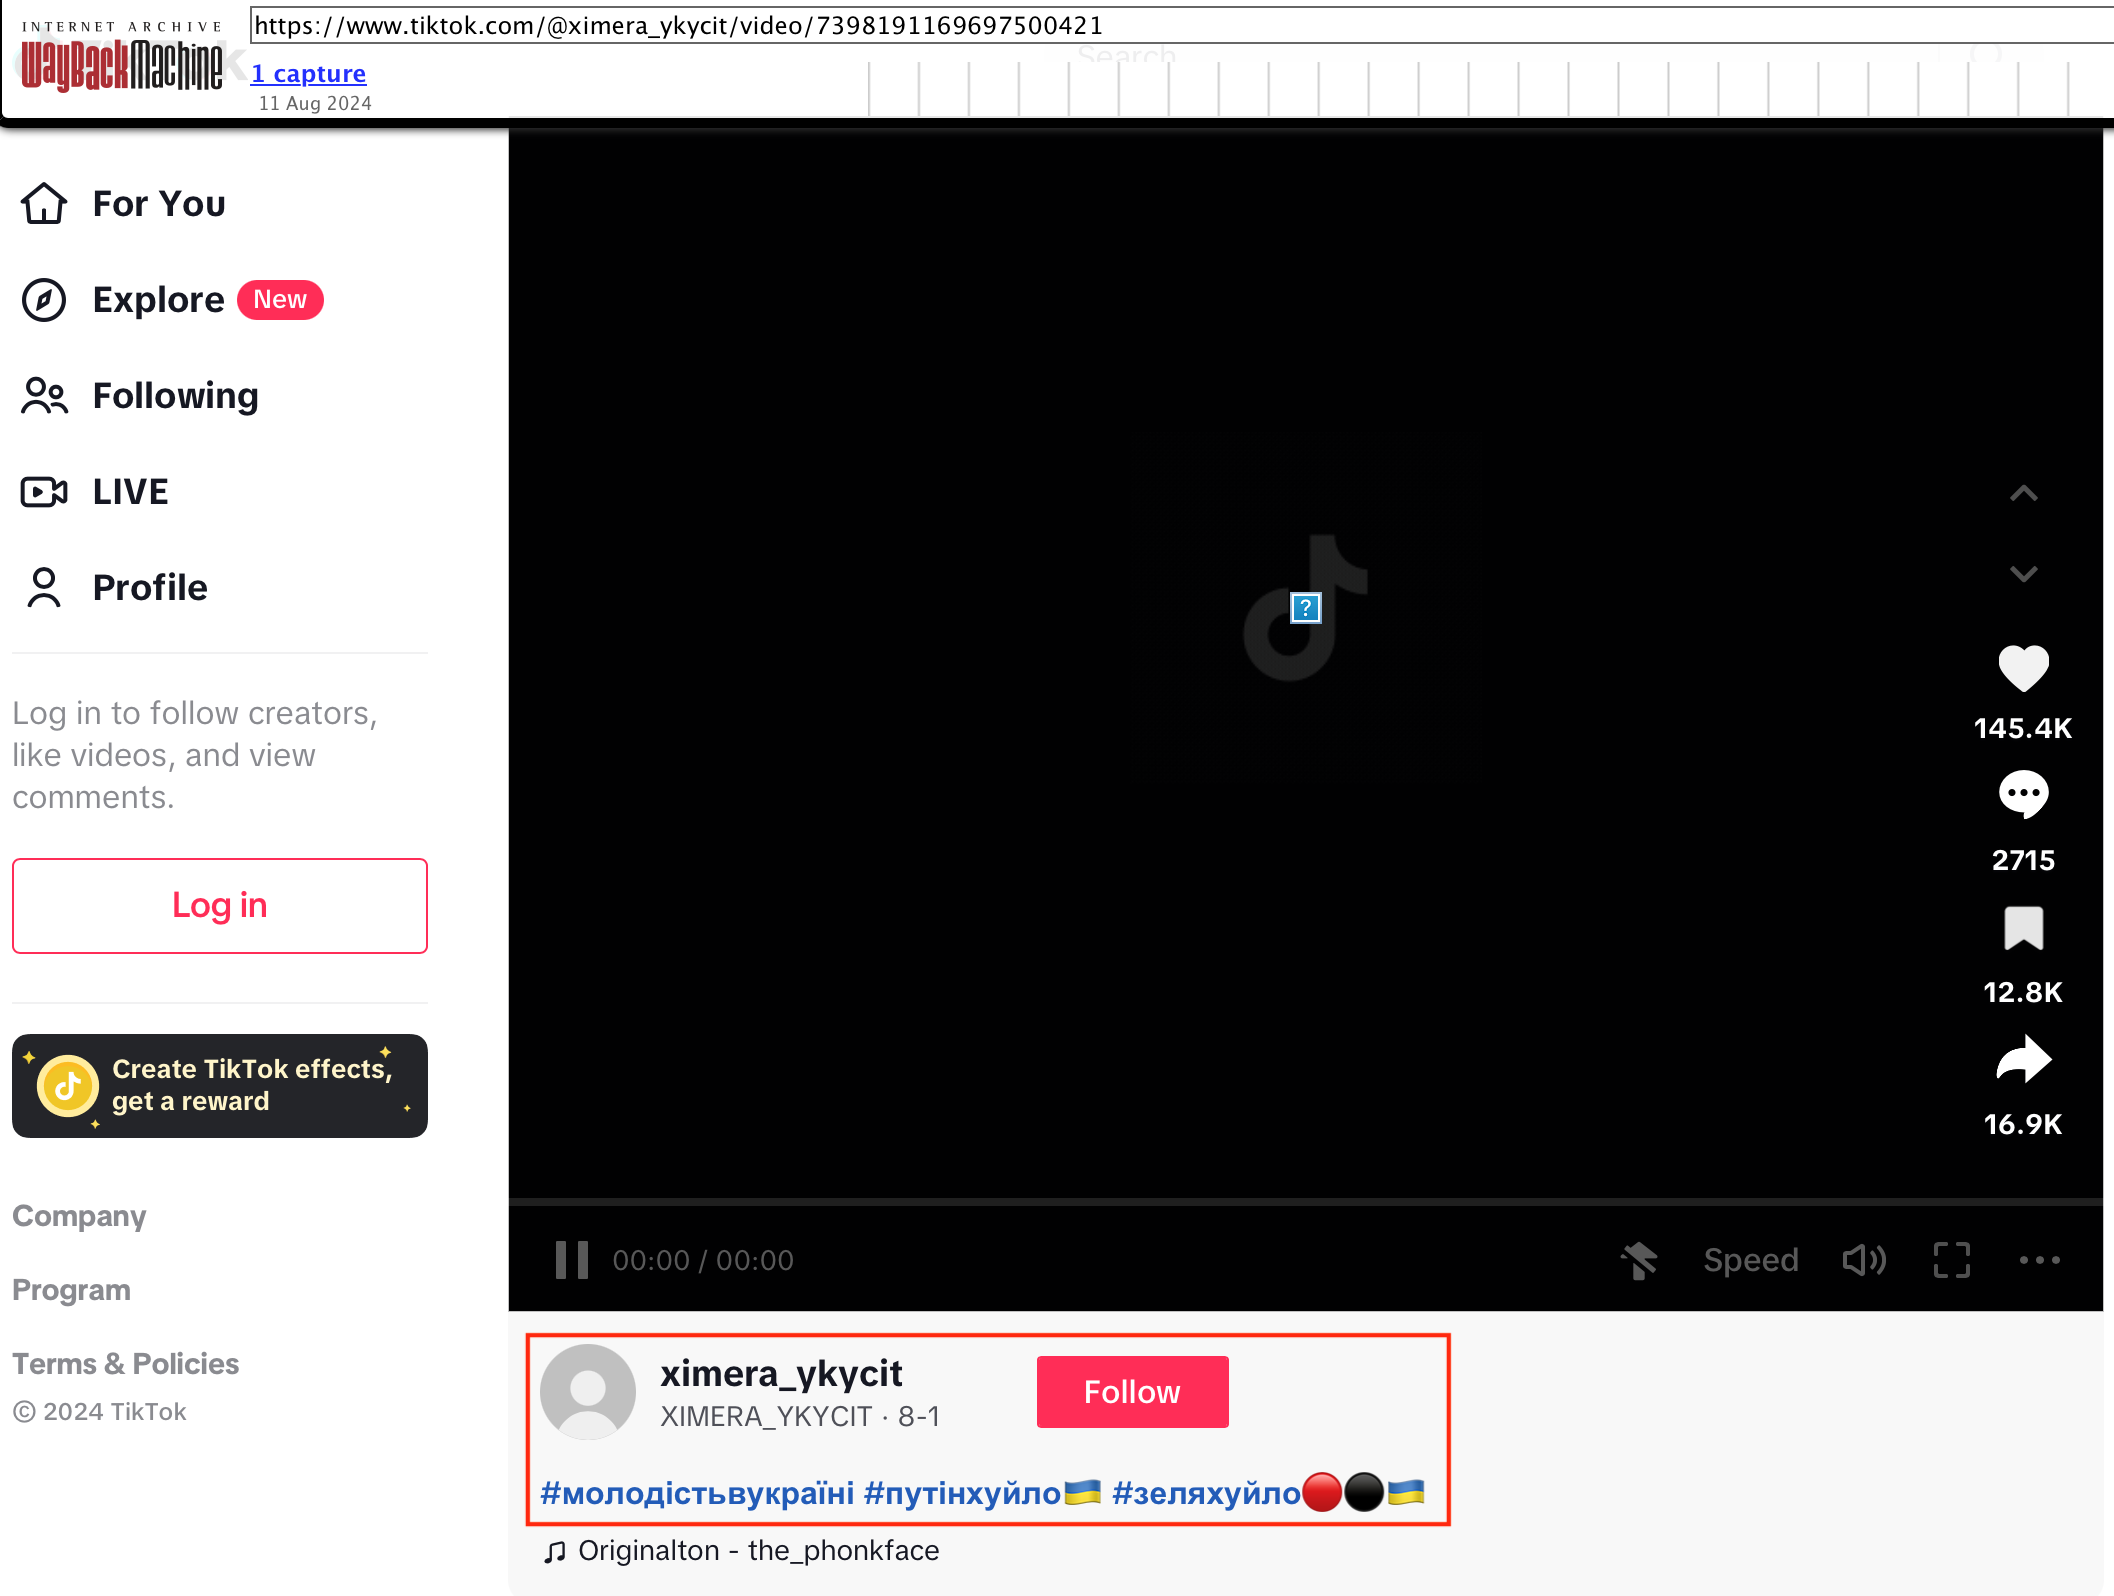Open the LIVE section
The image size is (2114, 1596).
click(131, 492)
